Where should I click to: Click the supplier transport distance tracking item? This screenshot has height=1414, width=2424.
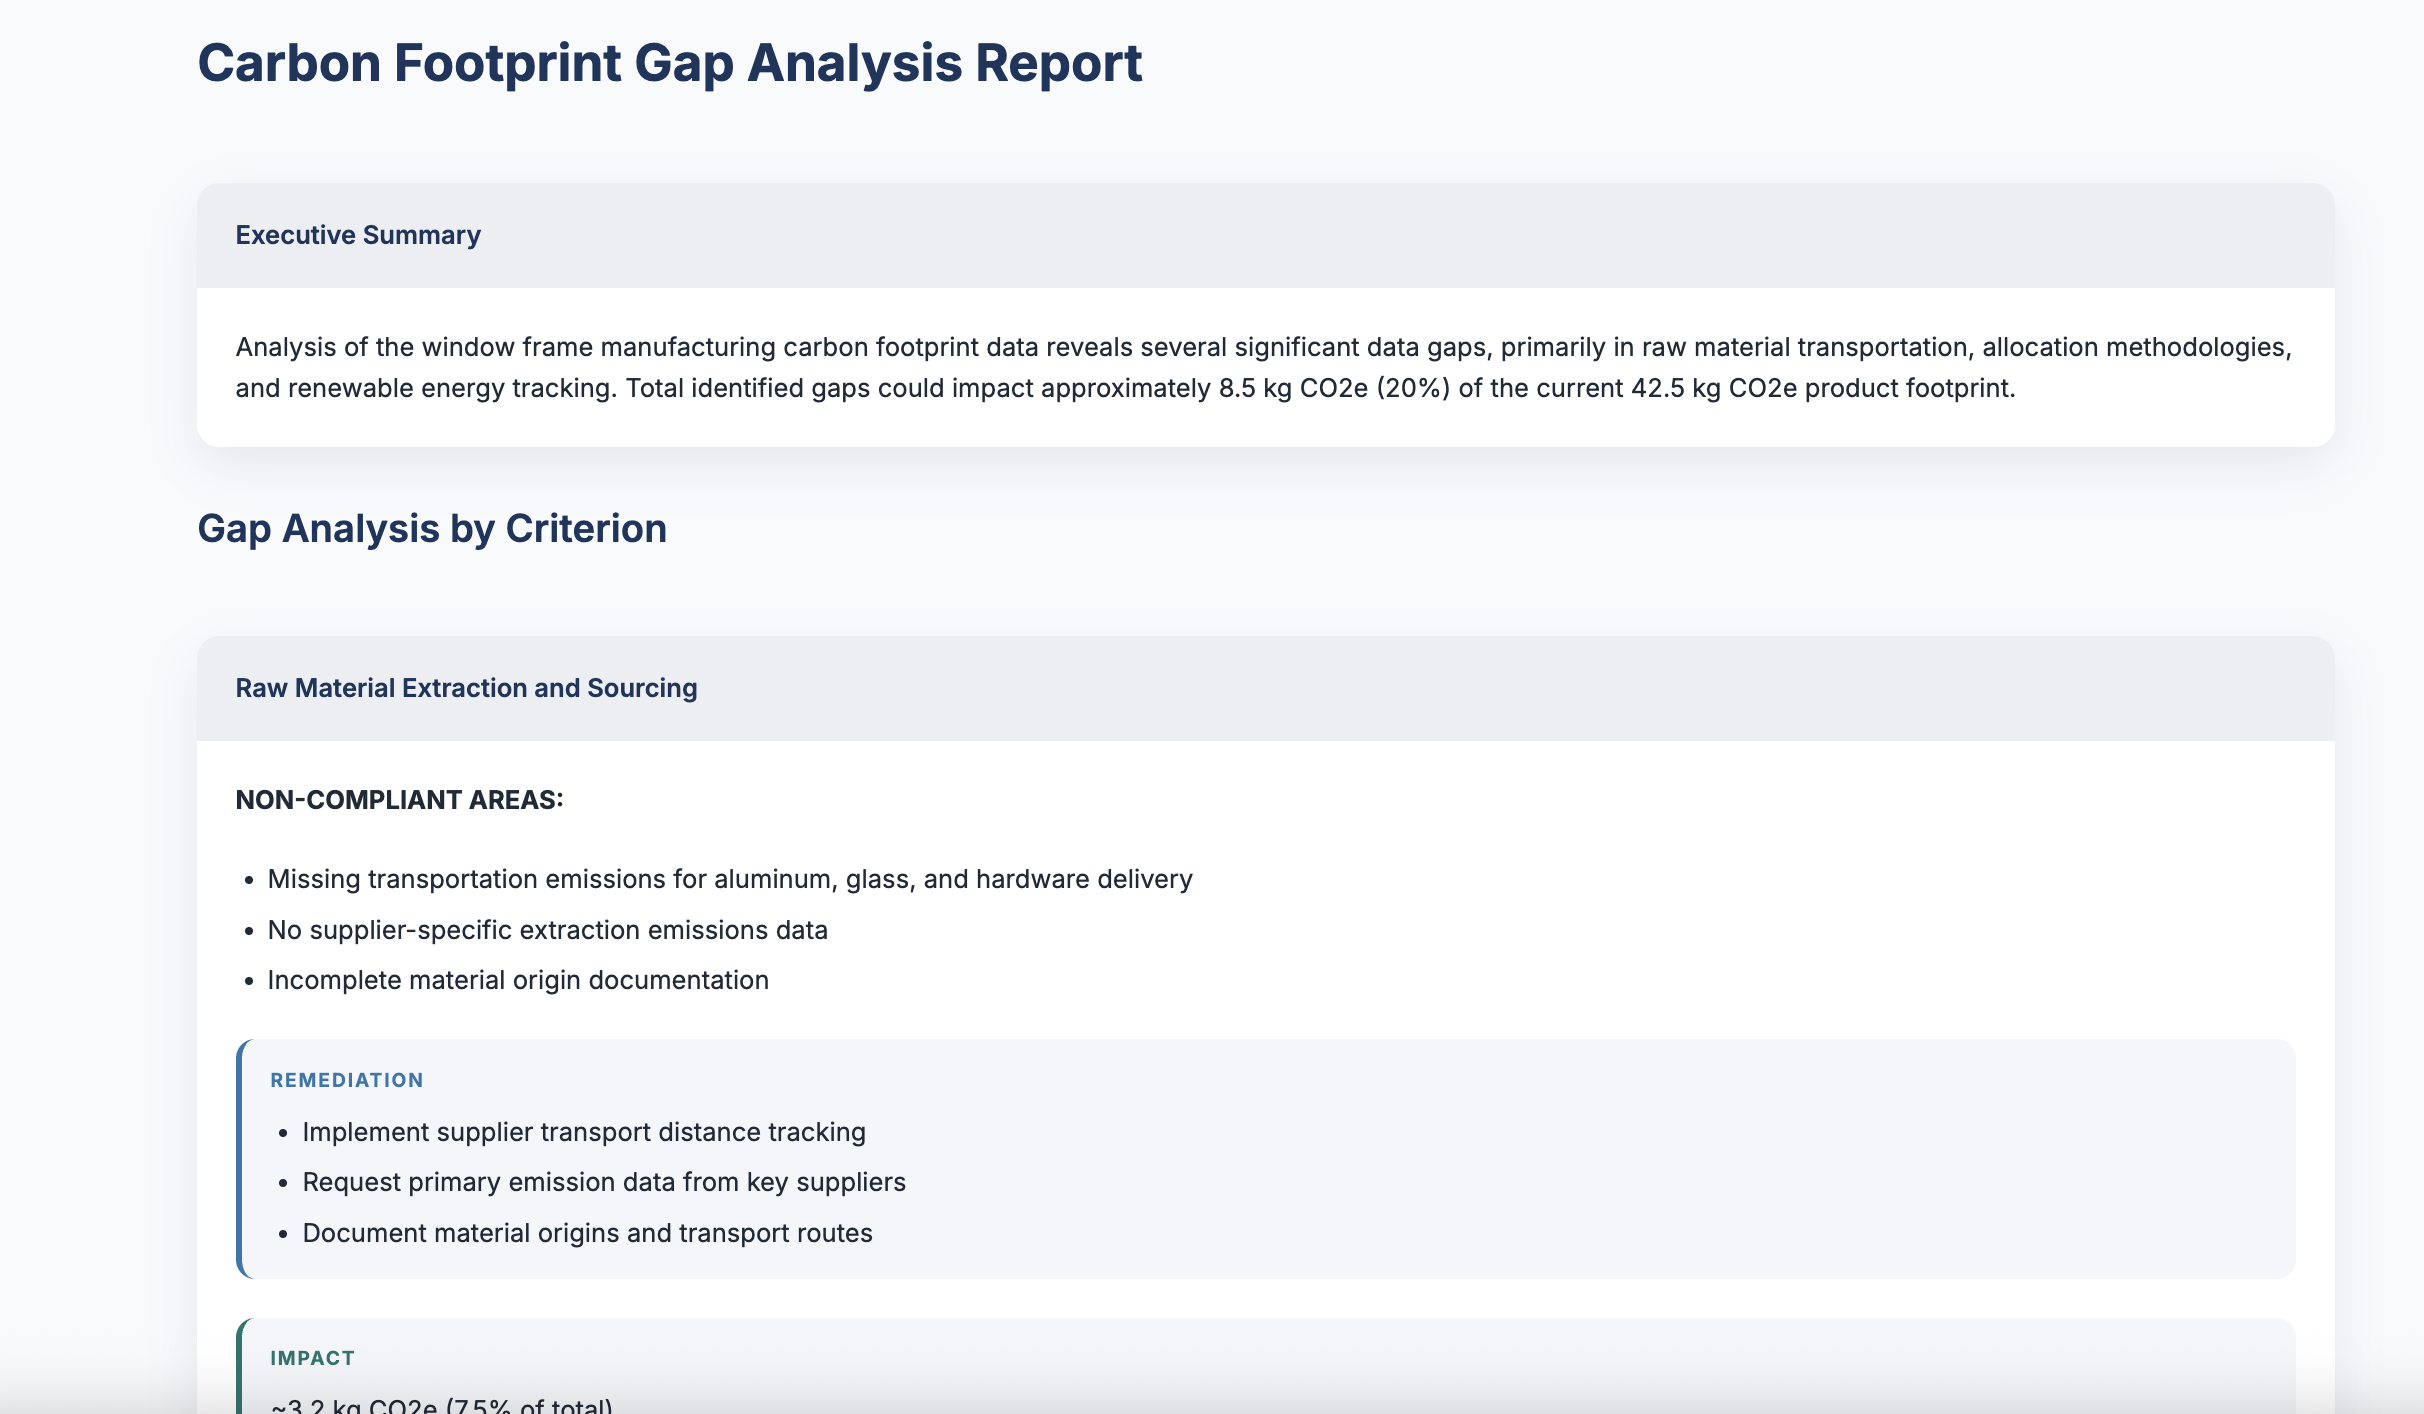click(583, 1132)
